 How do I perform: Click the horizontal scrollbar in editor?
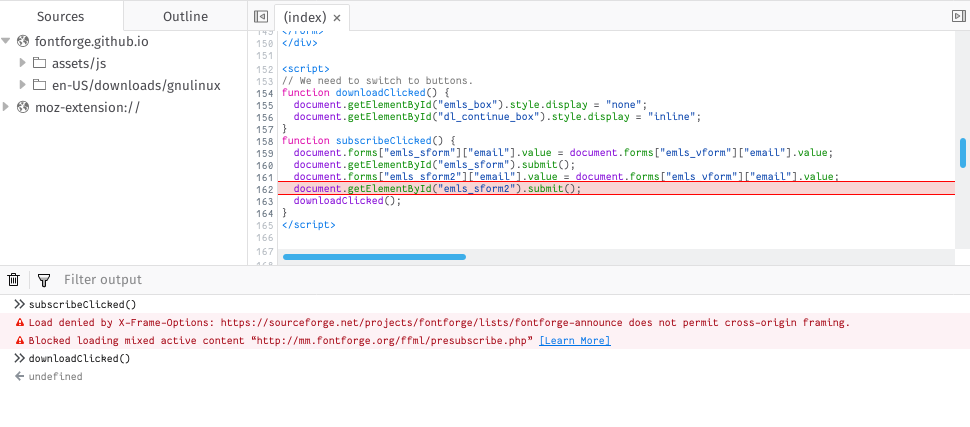pyautogui.click(x=374, y=256)
